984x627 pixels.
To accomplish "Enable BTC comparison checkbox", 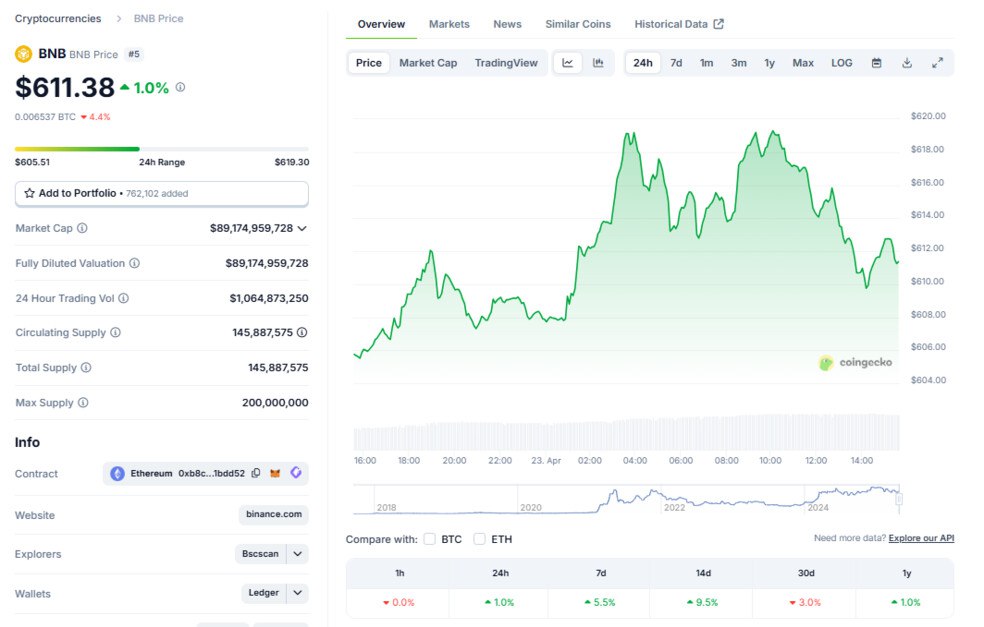I will click(430, 539).
